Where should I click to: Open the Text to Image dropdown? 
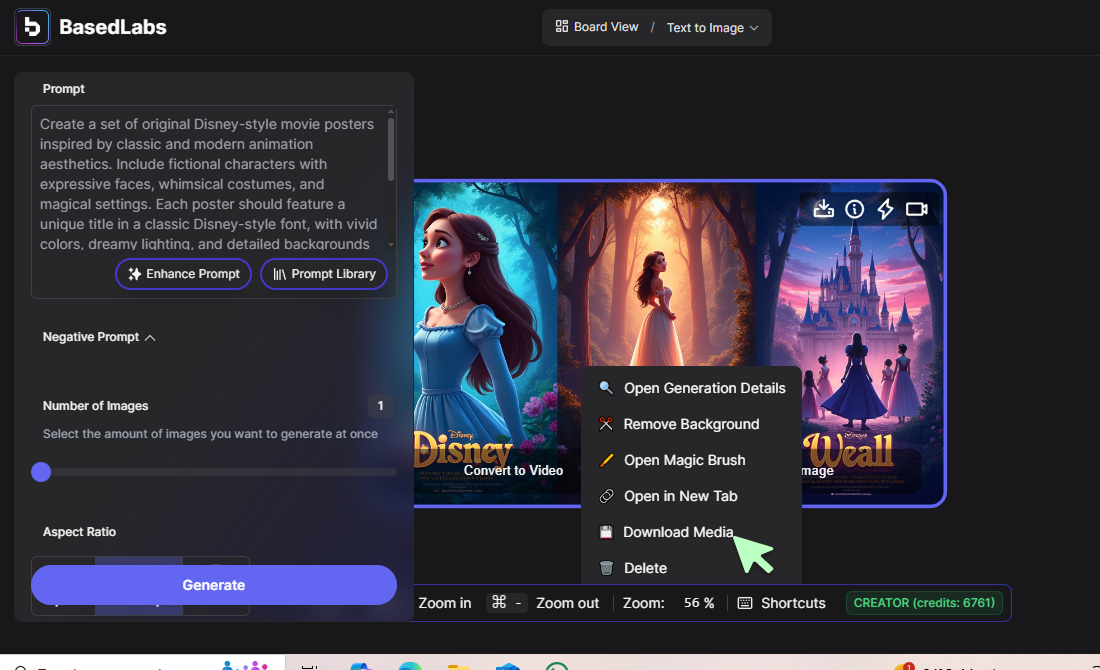(x=712, y=27)
